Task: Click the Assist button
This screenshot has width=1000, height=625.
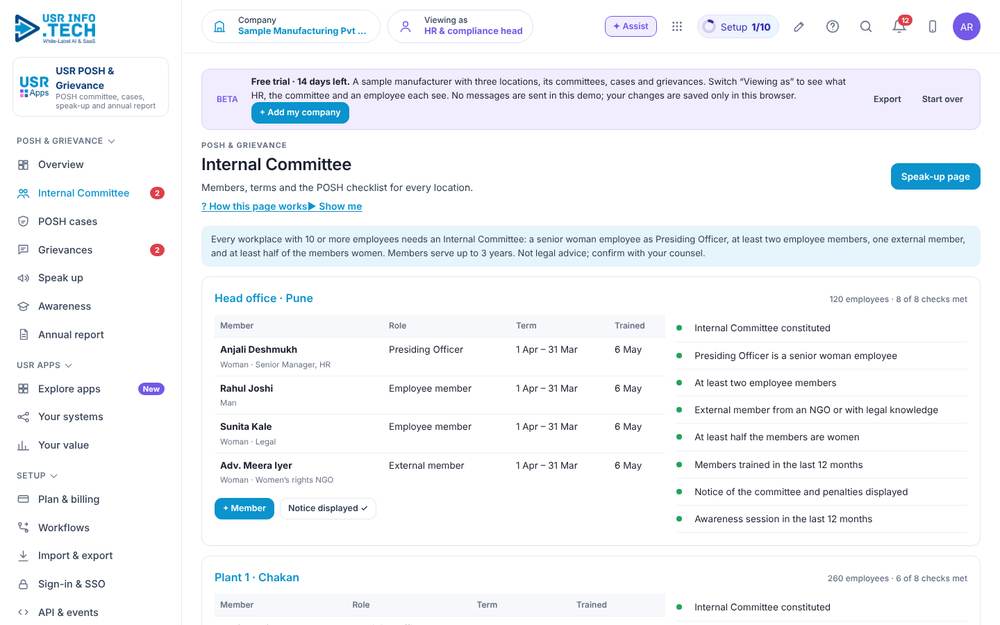Action: (x=631, y=26)
